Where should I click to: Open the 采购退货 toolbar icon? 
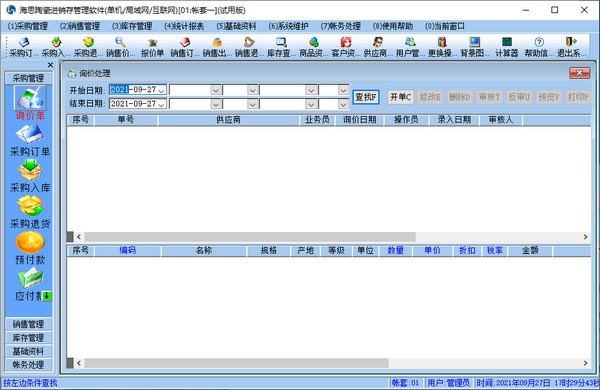click(88, 47)
